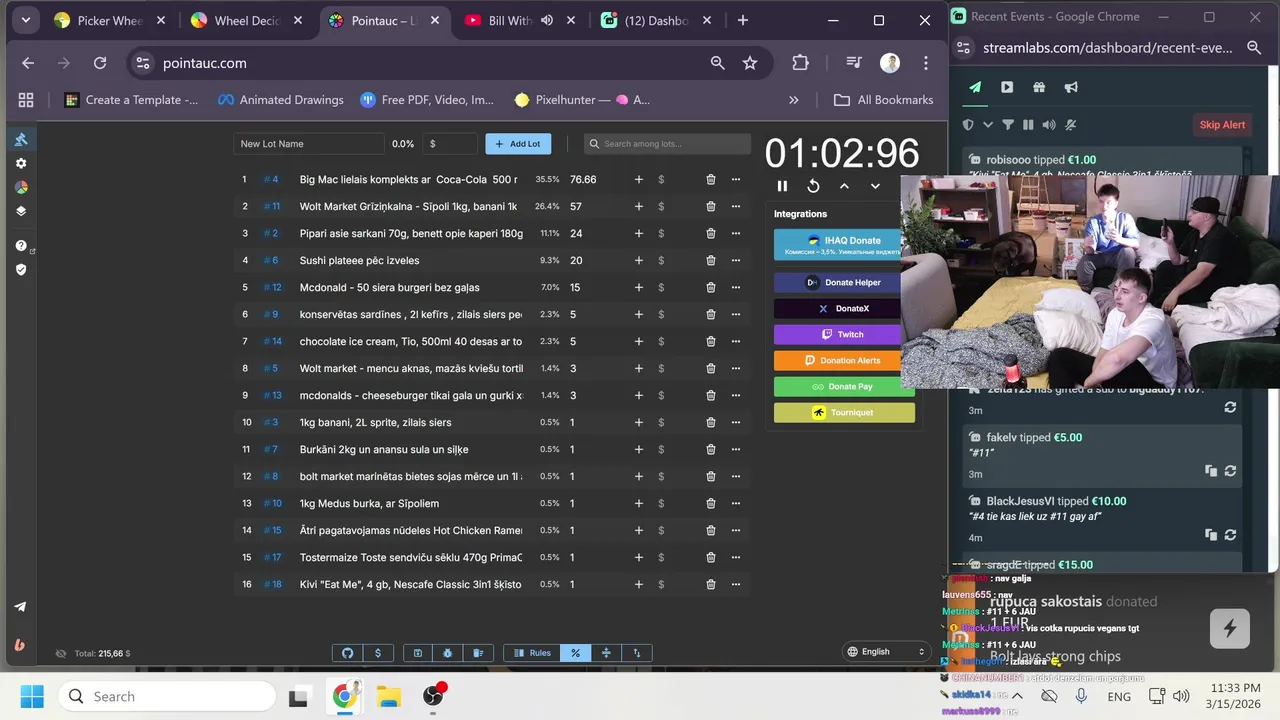Click the save icon in bottom toolbar
This screenshot has width=1280, height=720.
[418, 653]
